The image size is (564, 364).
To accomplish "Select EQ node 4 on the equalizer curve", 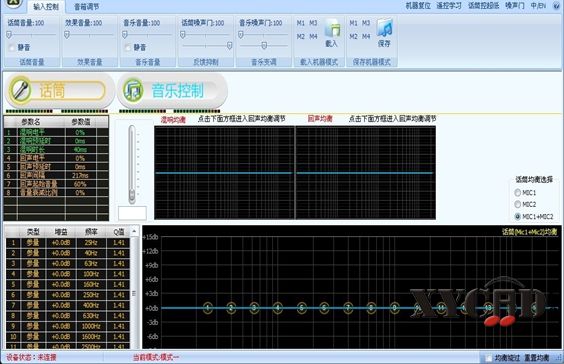I will [x=278, y=308].
